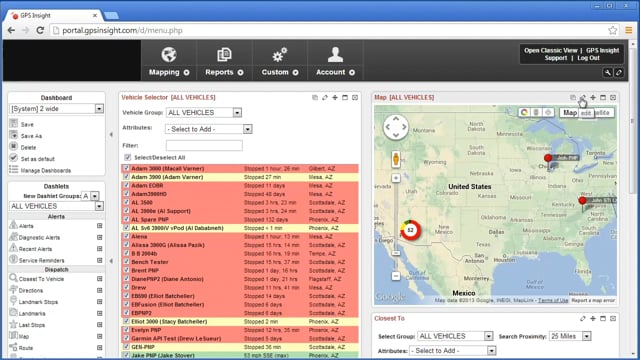Image resolution: width=640 pixels, height=360 pixels.
Task: Open the Account menu
Action: [x=335, y=61]
